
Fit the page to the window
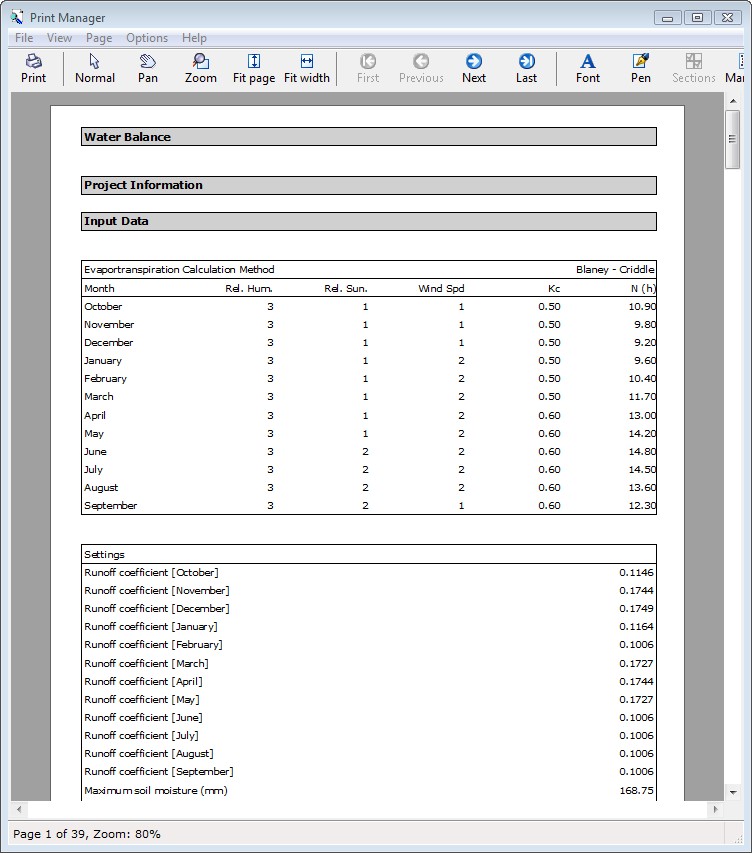pyautogui.click(x=254, y=68)
